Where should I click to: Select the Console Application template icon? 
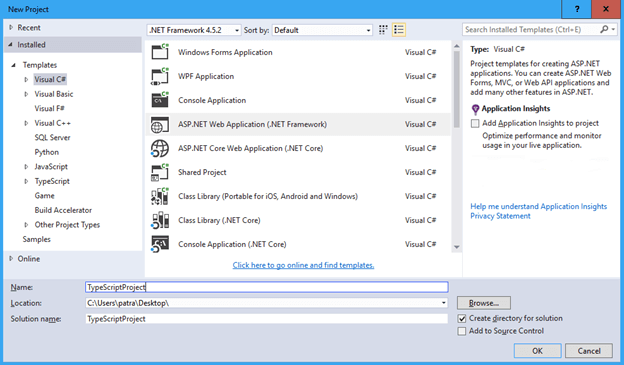click(x=160, y=100)
